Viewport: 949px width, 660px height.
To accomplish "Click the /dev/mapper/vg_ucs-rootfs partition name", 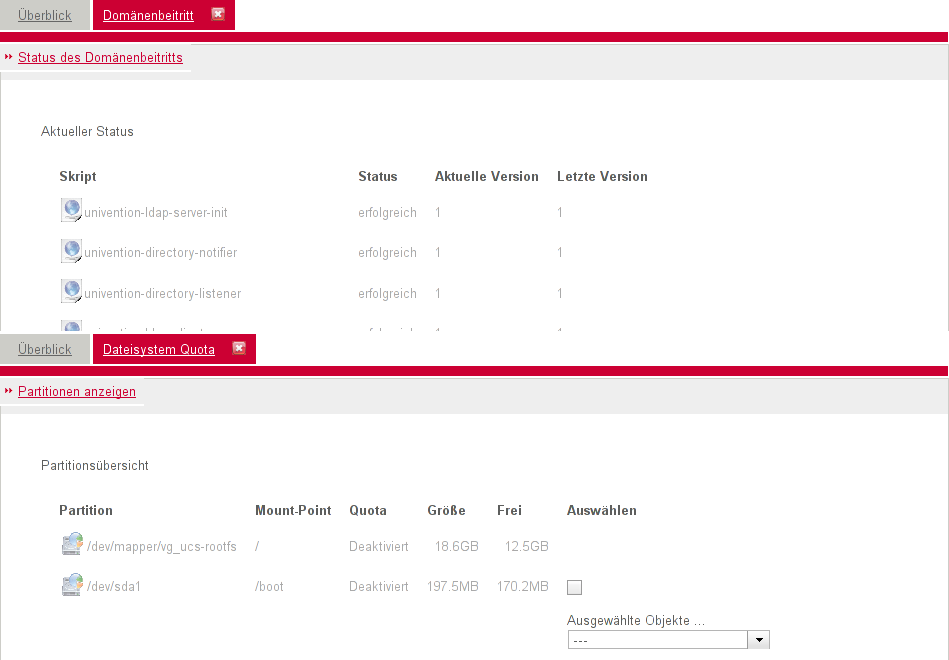I will pos(162,547).
